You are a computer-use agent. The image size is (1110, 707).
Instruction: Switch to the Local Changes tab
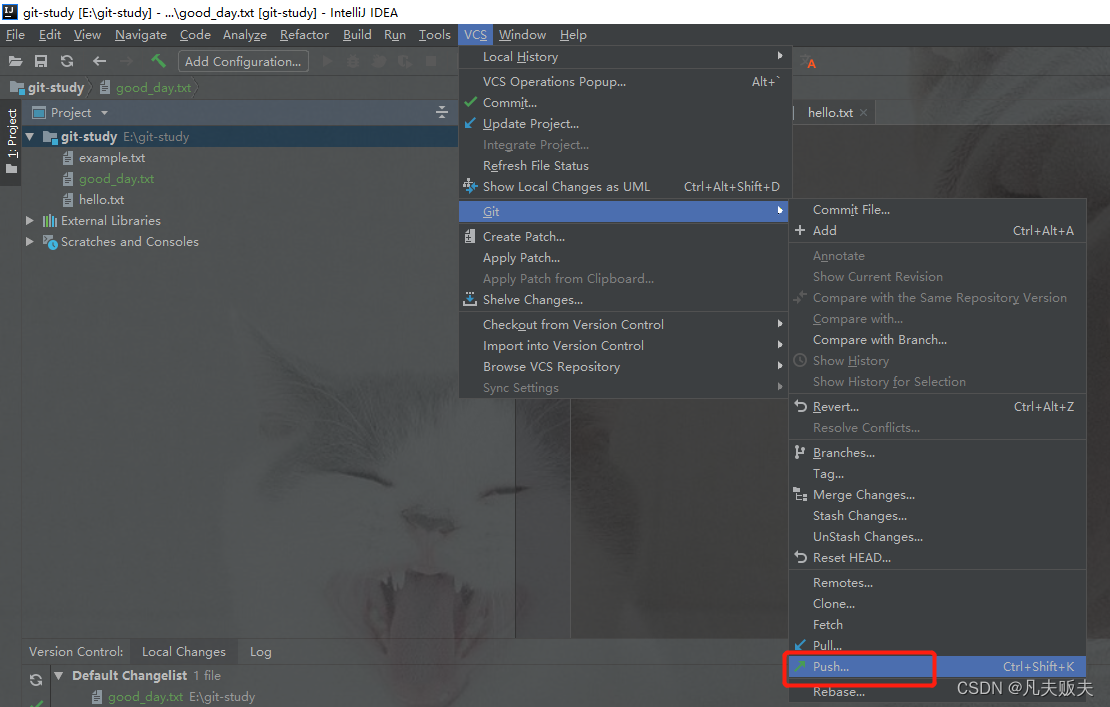pyautogui.click(x=184, y=652)
